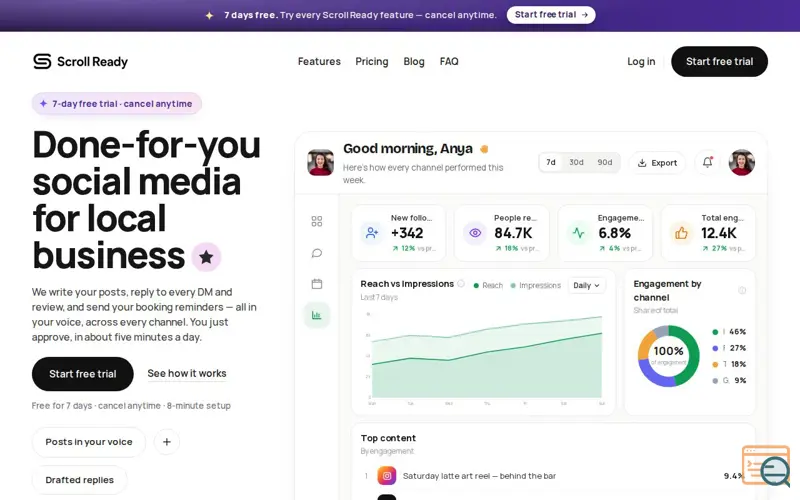Image resolution: width=800 pixels, height=500 pixels.
Task: Click the Engagement rate pulse icon
Action: coord(579,233)
